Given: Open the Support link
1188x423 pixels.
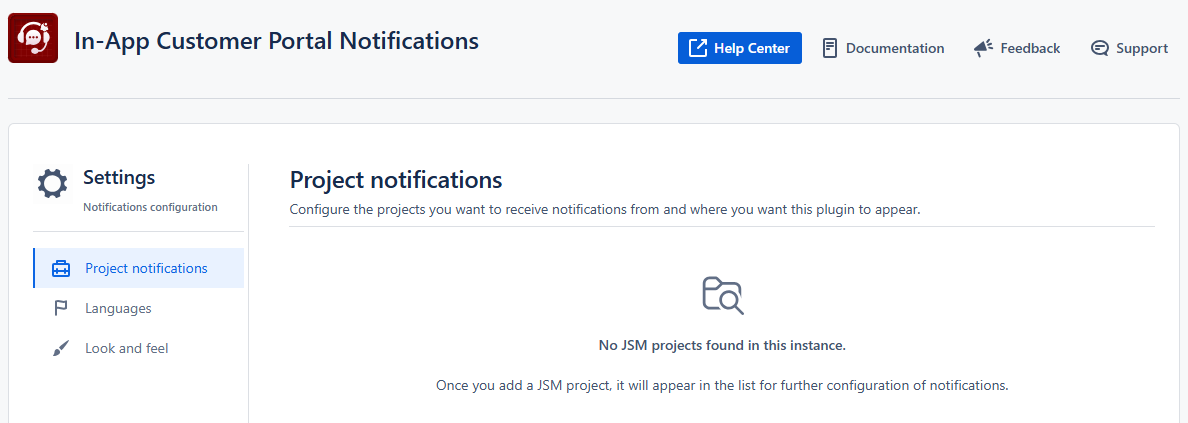Looking at the screenshot, I should click(x=1130, y=49).
